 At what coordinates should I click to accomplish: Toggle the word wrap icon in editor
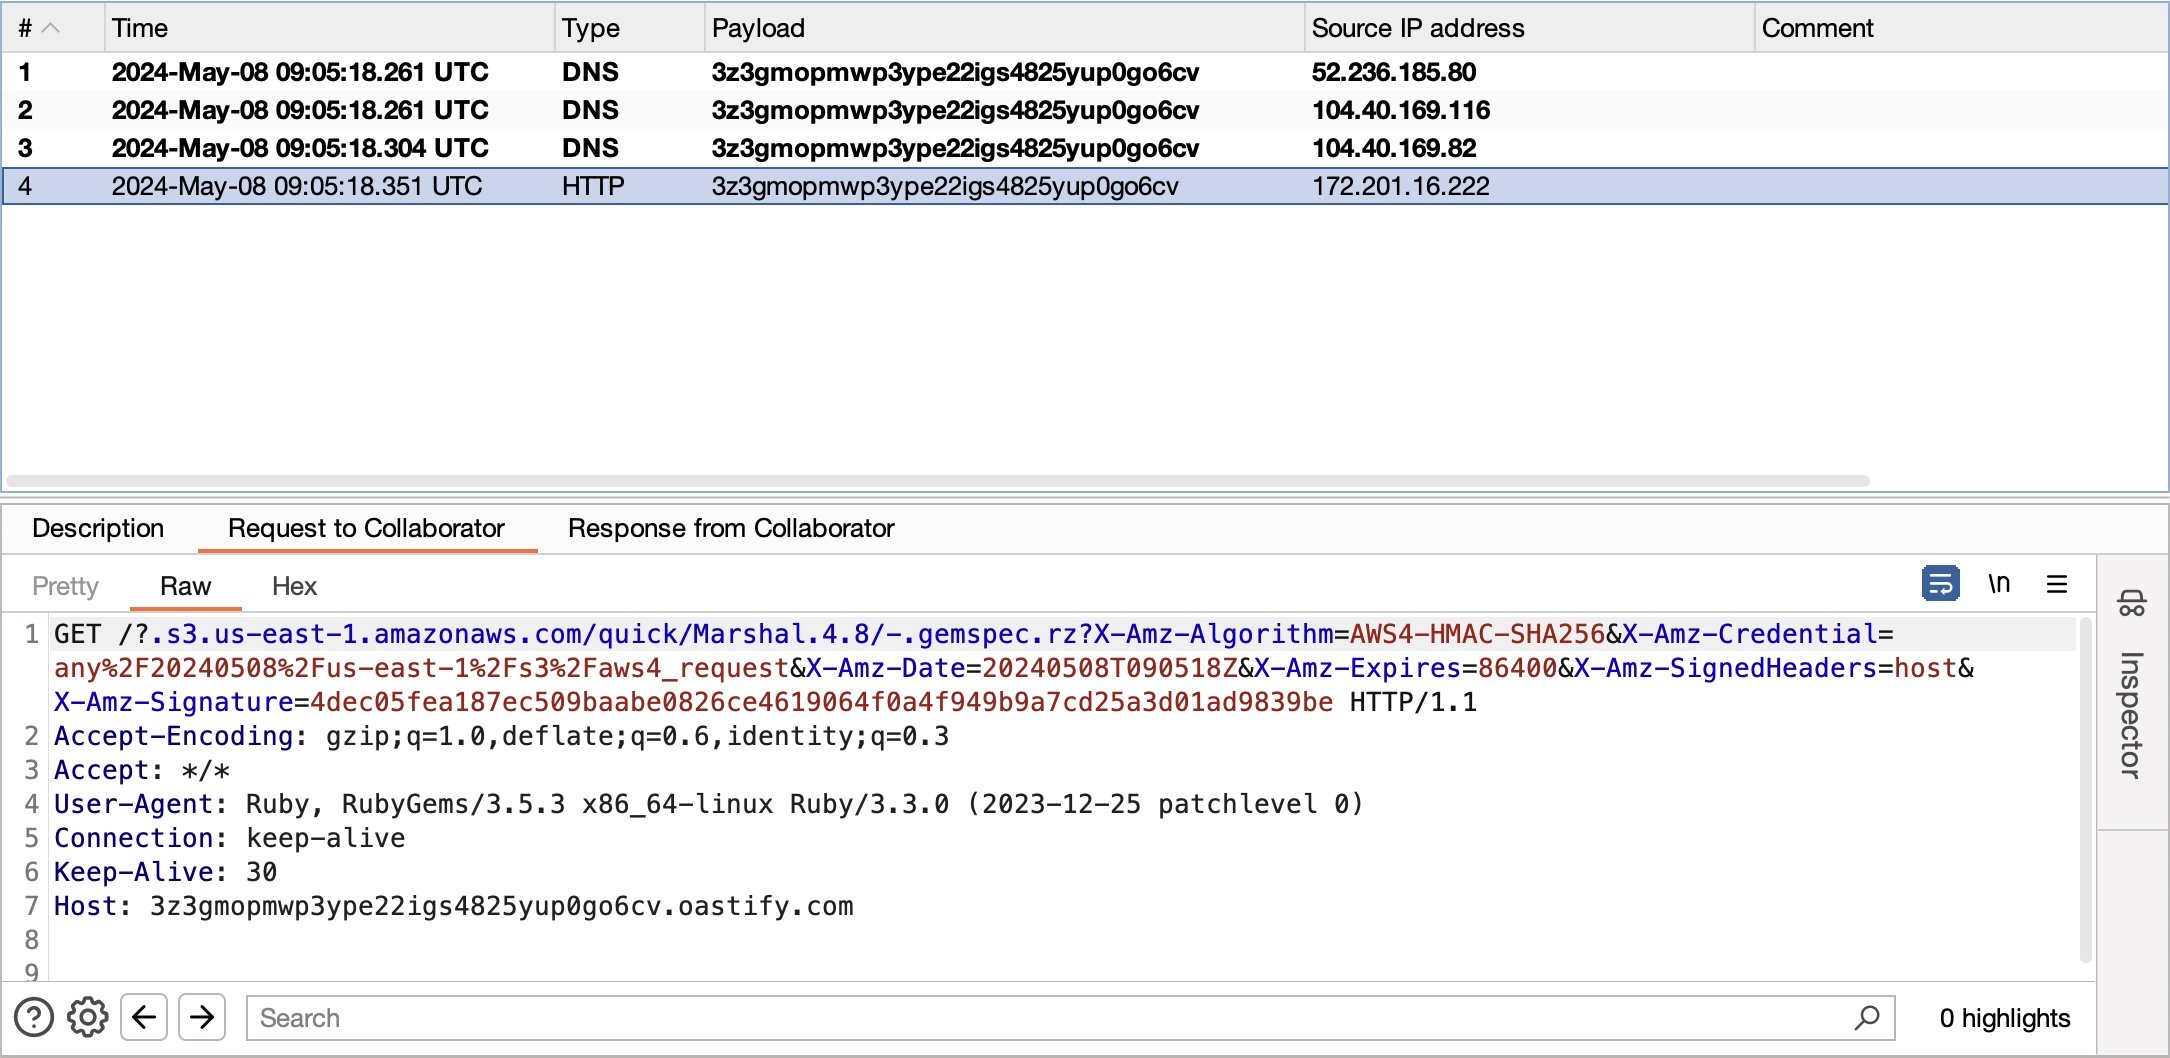(x=1940, y=583)
